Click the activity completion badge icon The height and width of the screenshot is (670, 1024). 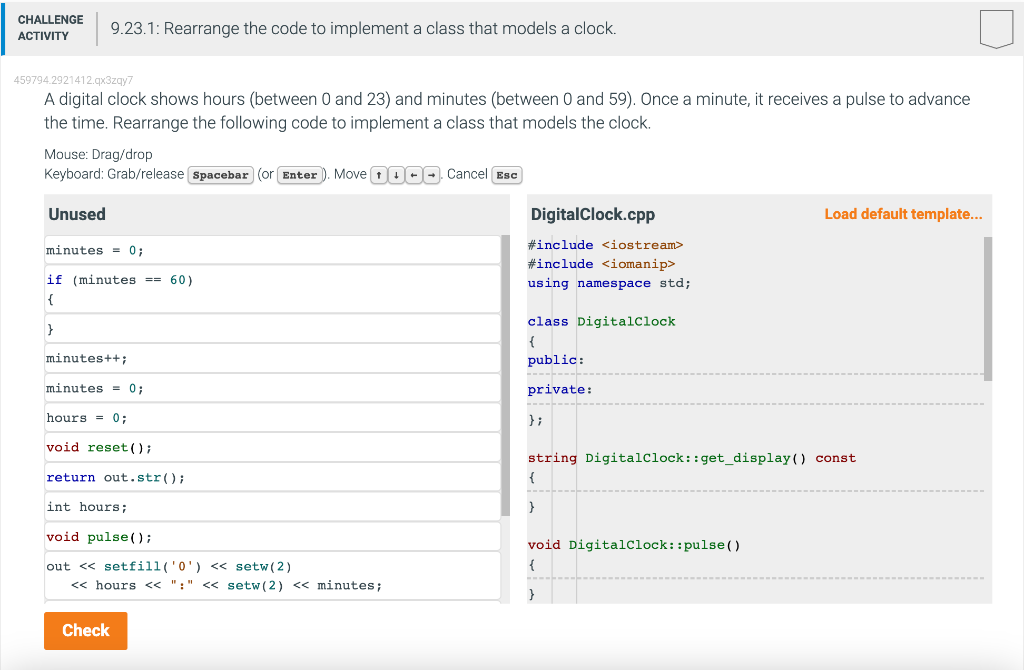[996, 29]
